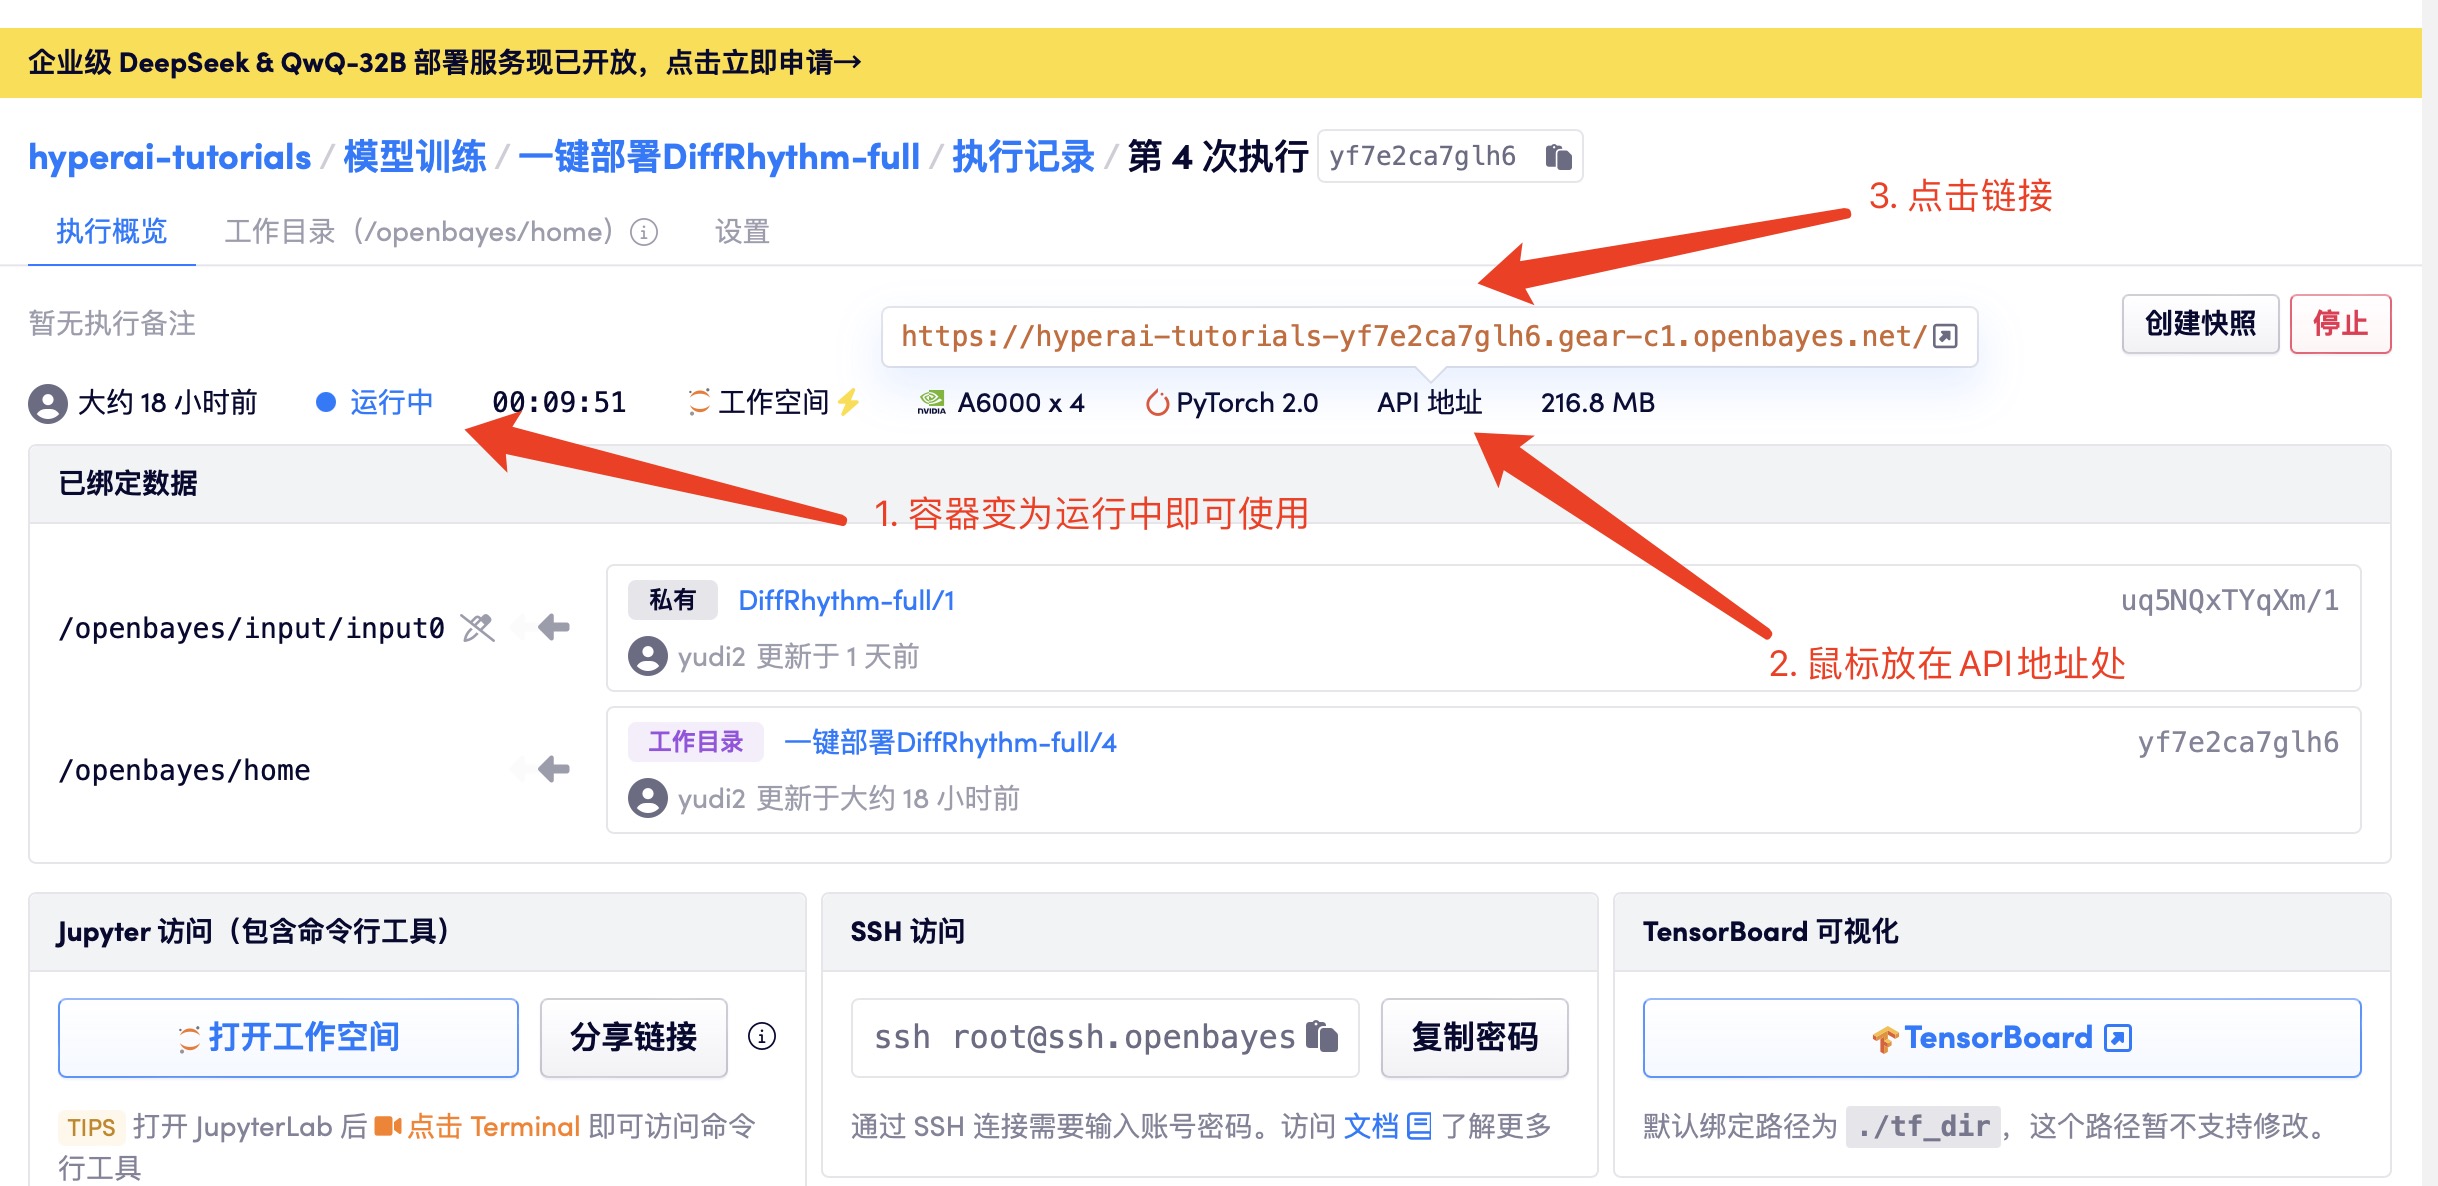This screenshot has width=2438, height=1186.
Task: Copy the execution ID yf7e2ca7glh6
Action: 1558,157
